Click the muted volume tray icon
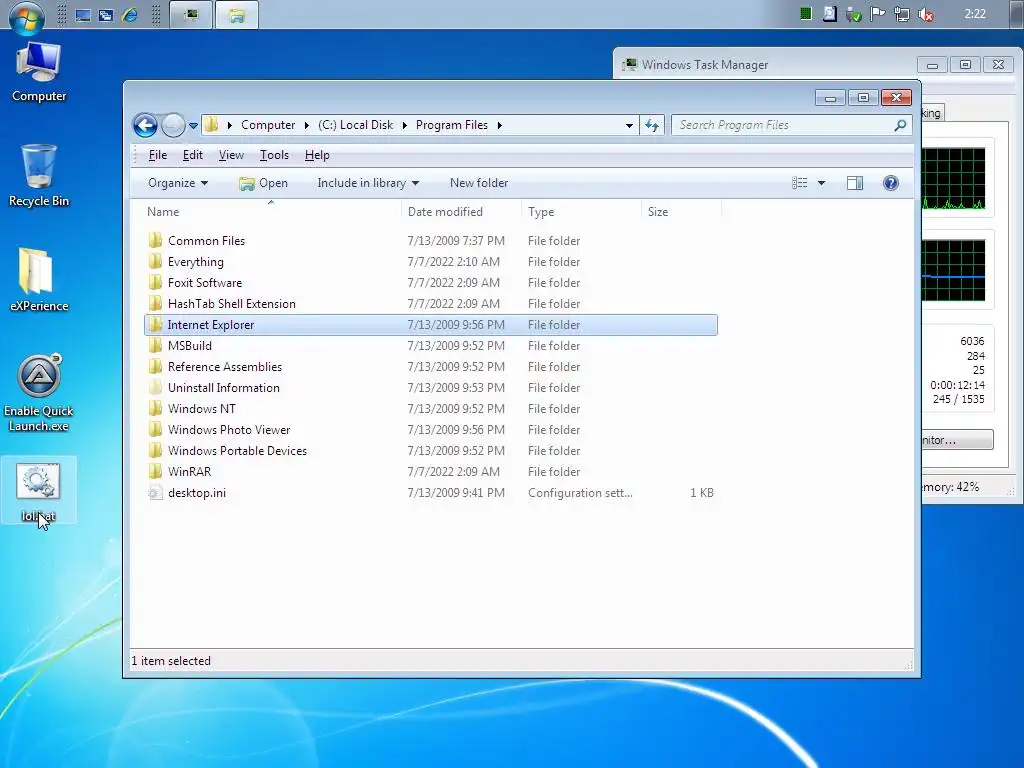The height and width of the screenshot is (768, 1024). click(x=926, y=14)
